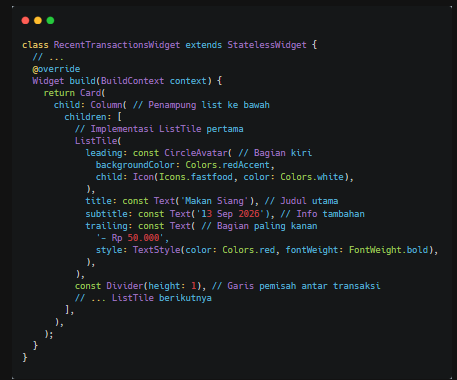
Task: Click the comment 'Bagian kiri'
Action: [x=283, y=153]
